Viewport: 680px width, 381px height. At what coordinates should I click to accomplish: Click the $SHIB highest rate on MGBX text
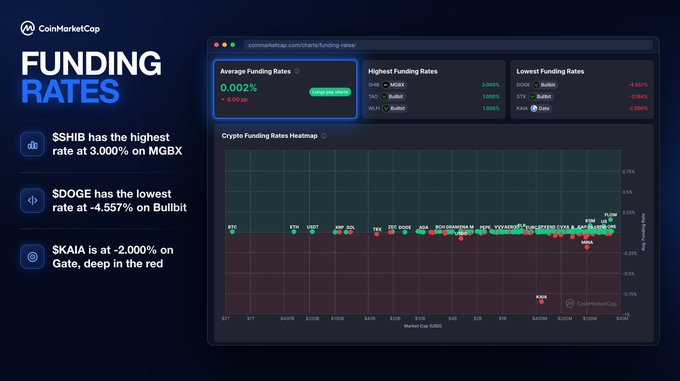(117, 144)
